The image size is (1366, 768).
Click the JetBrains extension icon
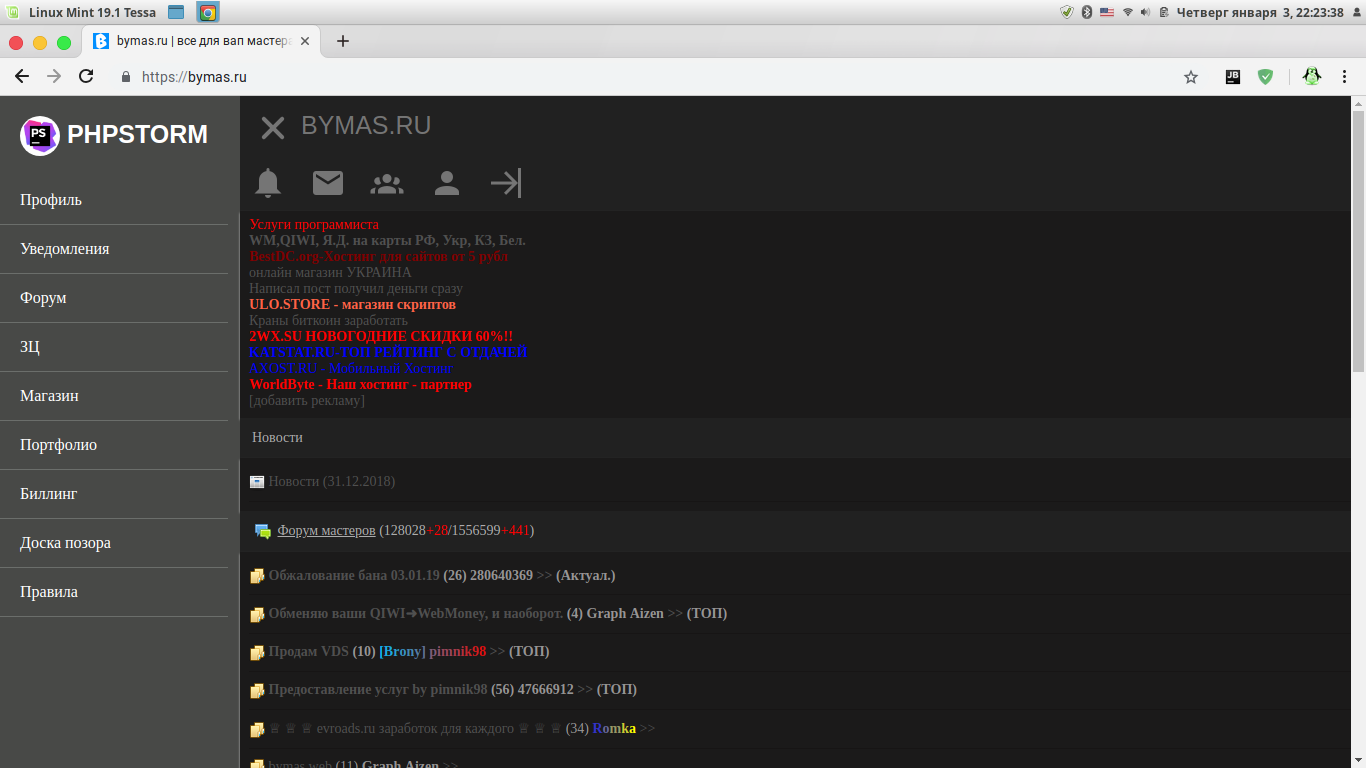tap(1233, 77)
